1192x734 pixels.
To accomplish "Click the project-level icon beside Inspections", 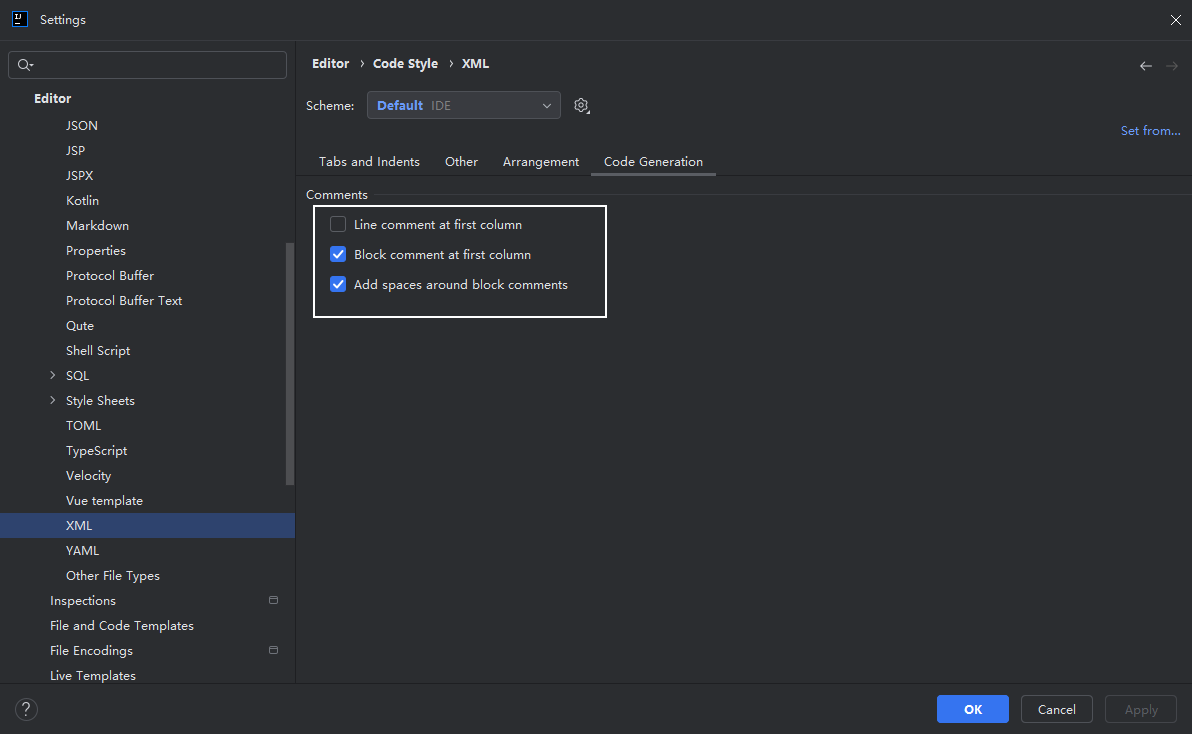I will [x=273, y=600].
